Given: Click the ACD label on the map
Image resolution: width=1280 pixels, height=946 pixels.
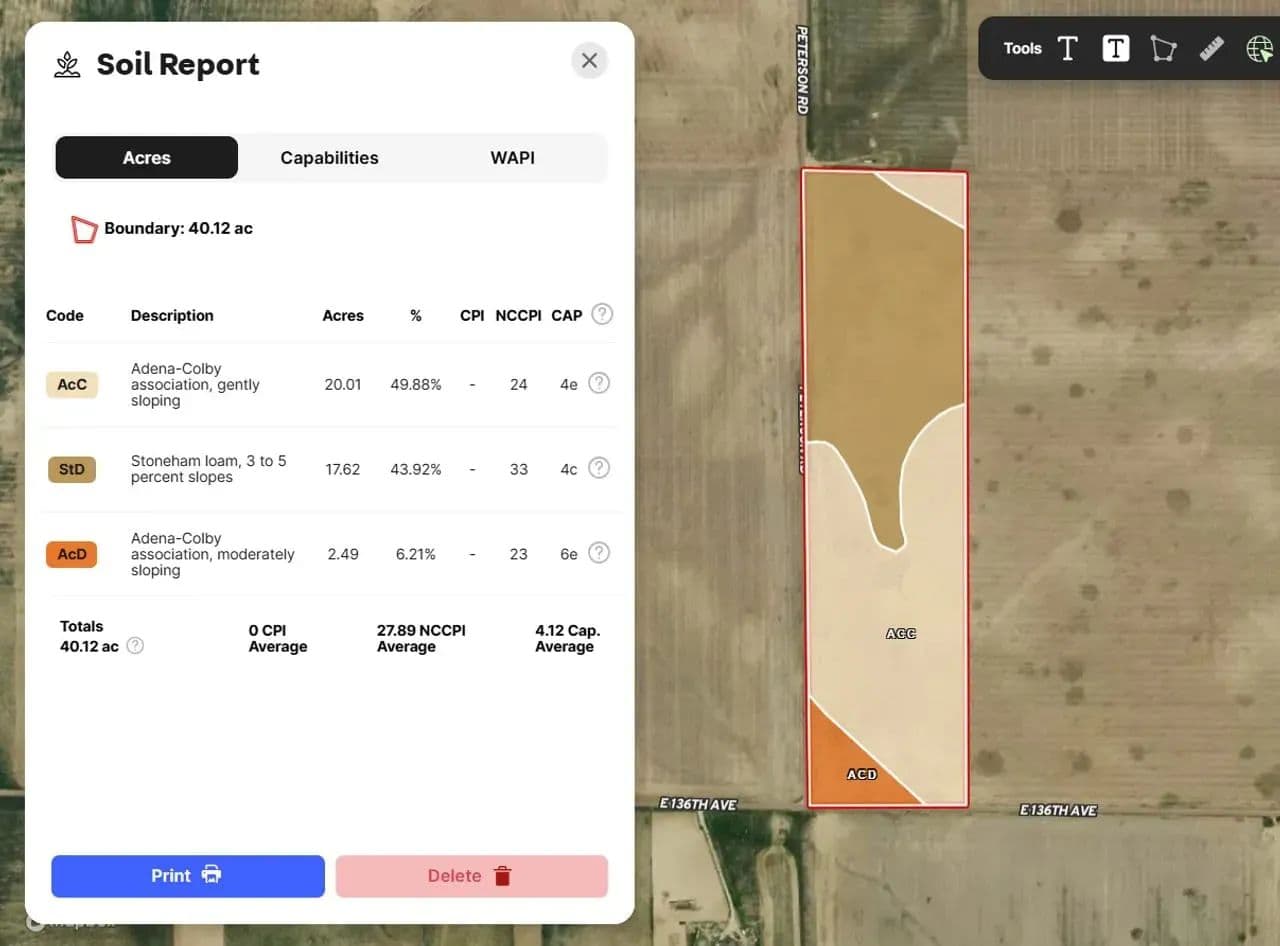Looking at the screenshot, I should click(861, 774).
